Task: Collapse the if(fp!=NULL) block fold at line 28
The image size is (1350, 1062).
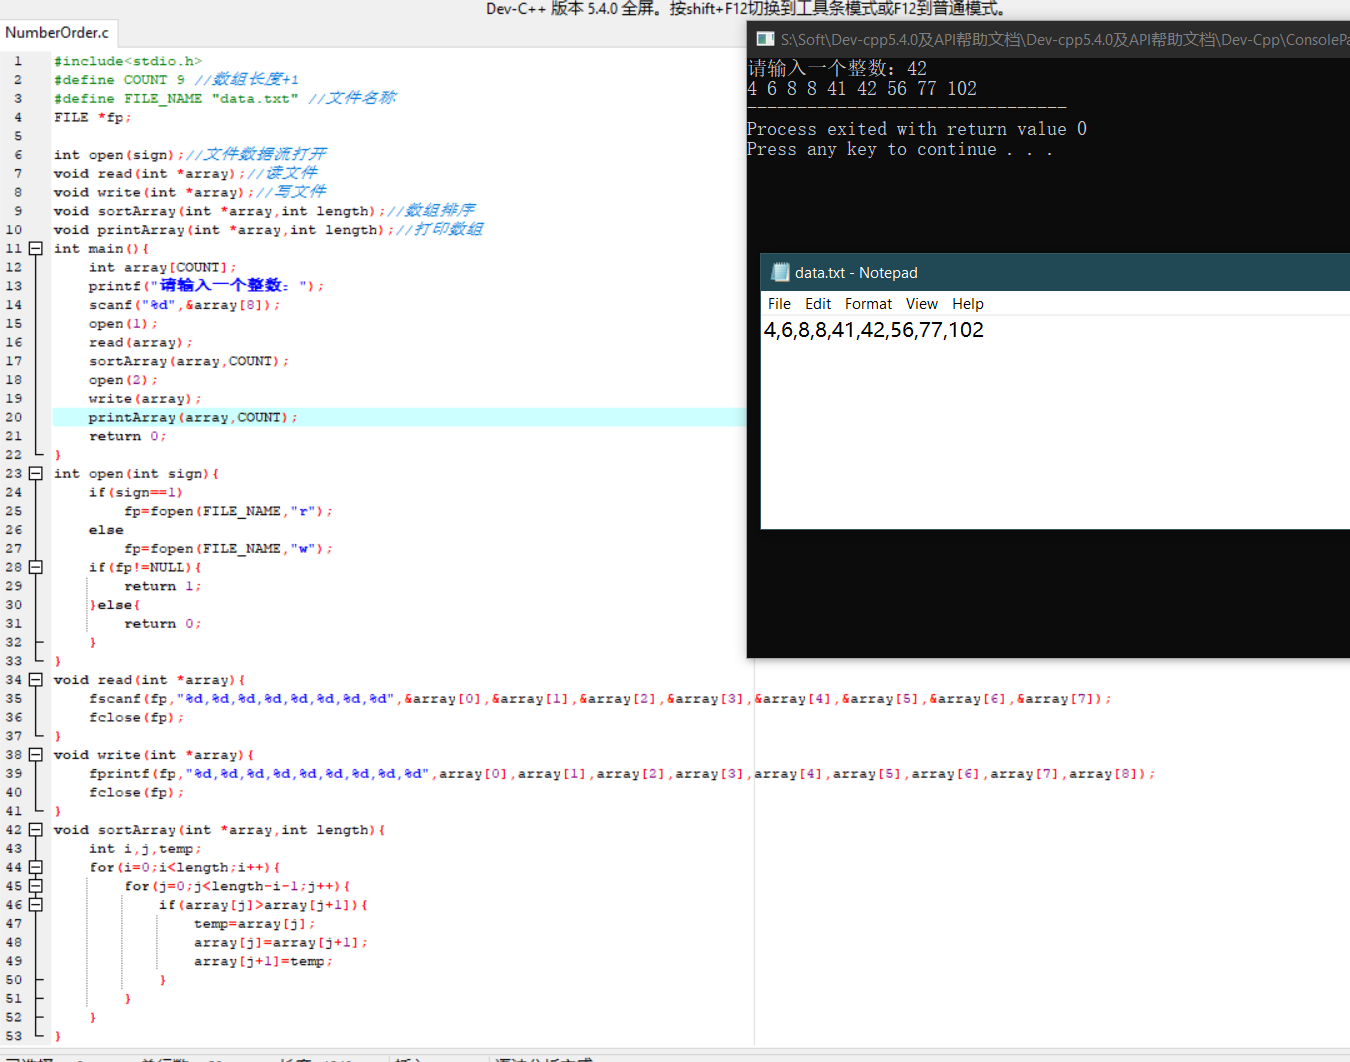Action: coord(36,567)
